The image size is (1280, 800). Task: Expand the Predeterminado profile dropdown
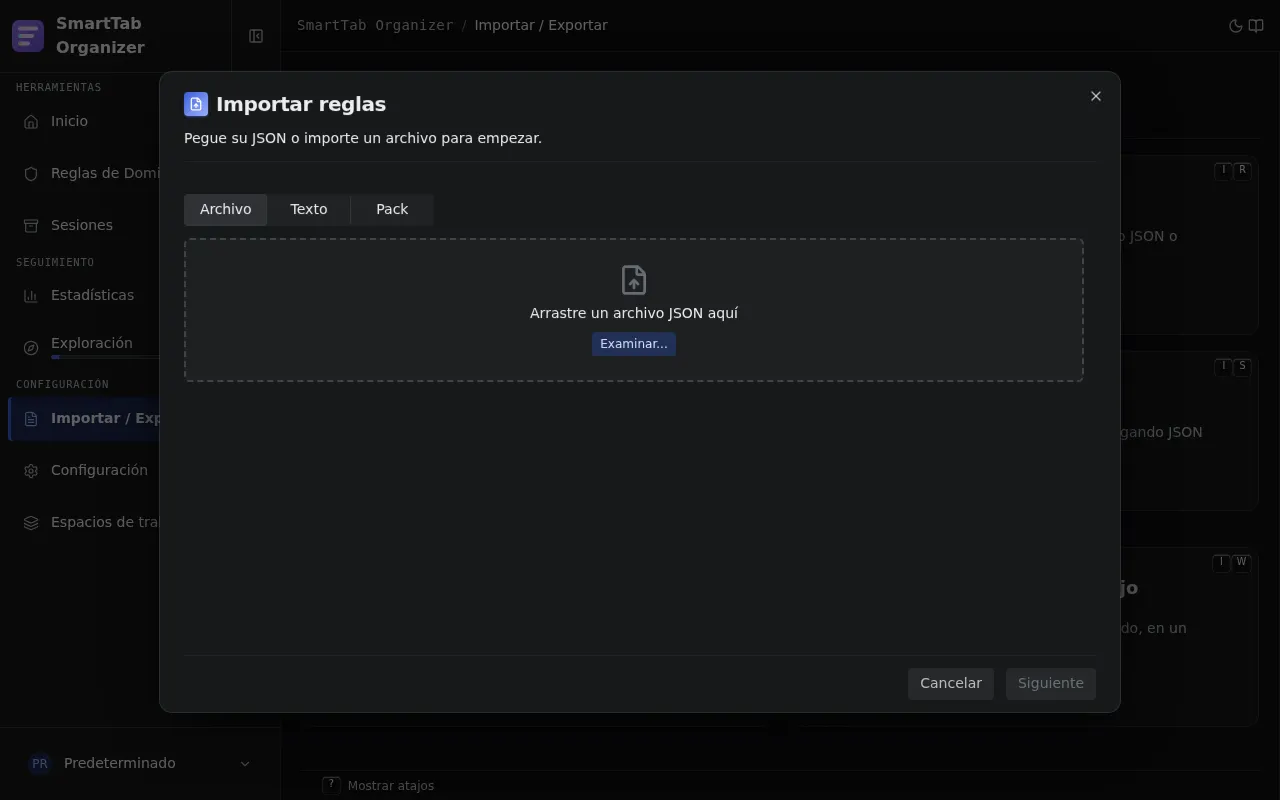click(245, 763)
